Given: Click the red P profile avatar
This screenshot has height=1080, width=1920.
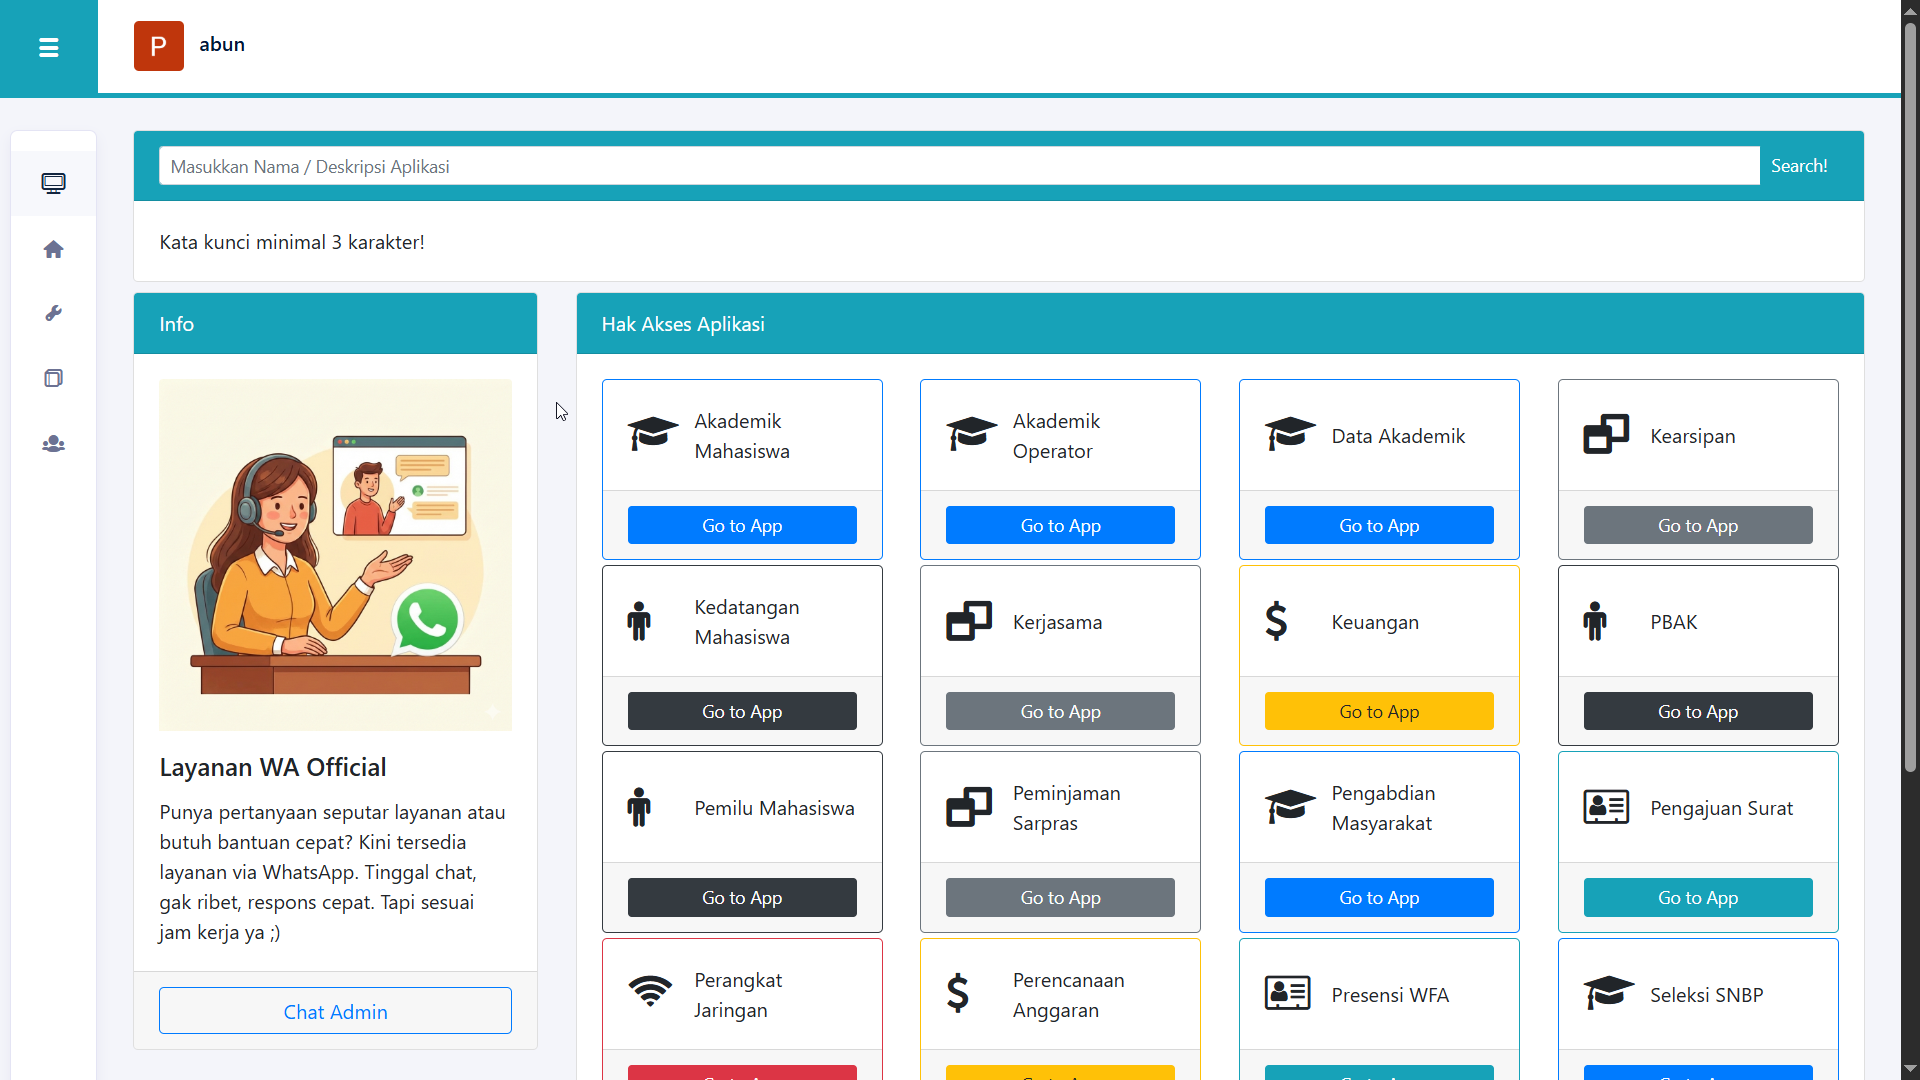Looking at the screenshot, I should coord(159,46).
